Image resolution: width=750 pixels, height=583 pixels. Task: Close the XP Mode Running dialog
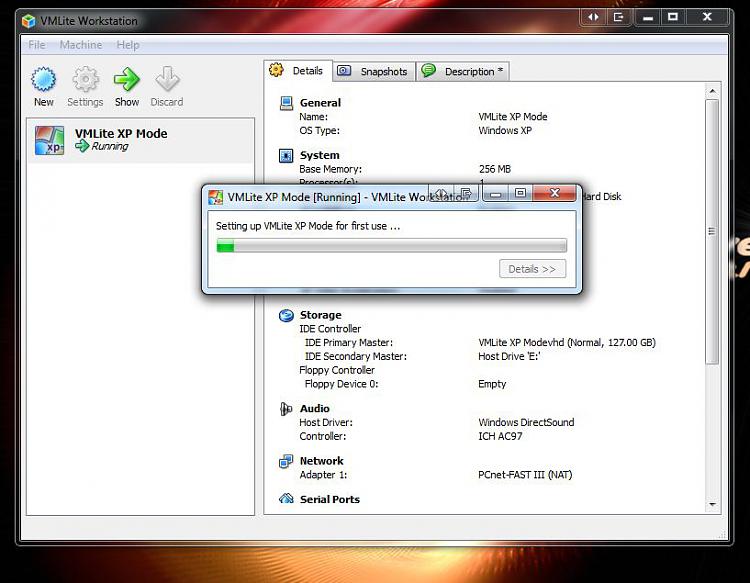coord(554,193)
